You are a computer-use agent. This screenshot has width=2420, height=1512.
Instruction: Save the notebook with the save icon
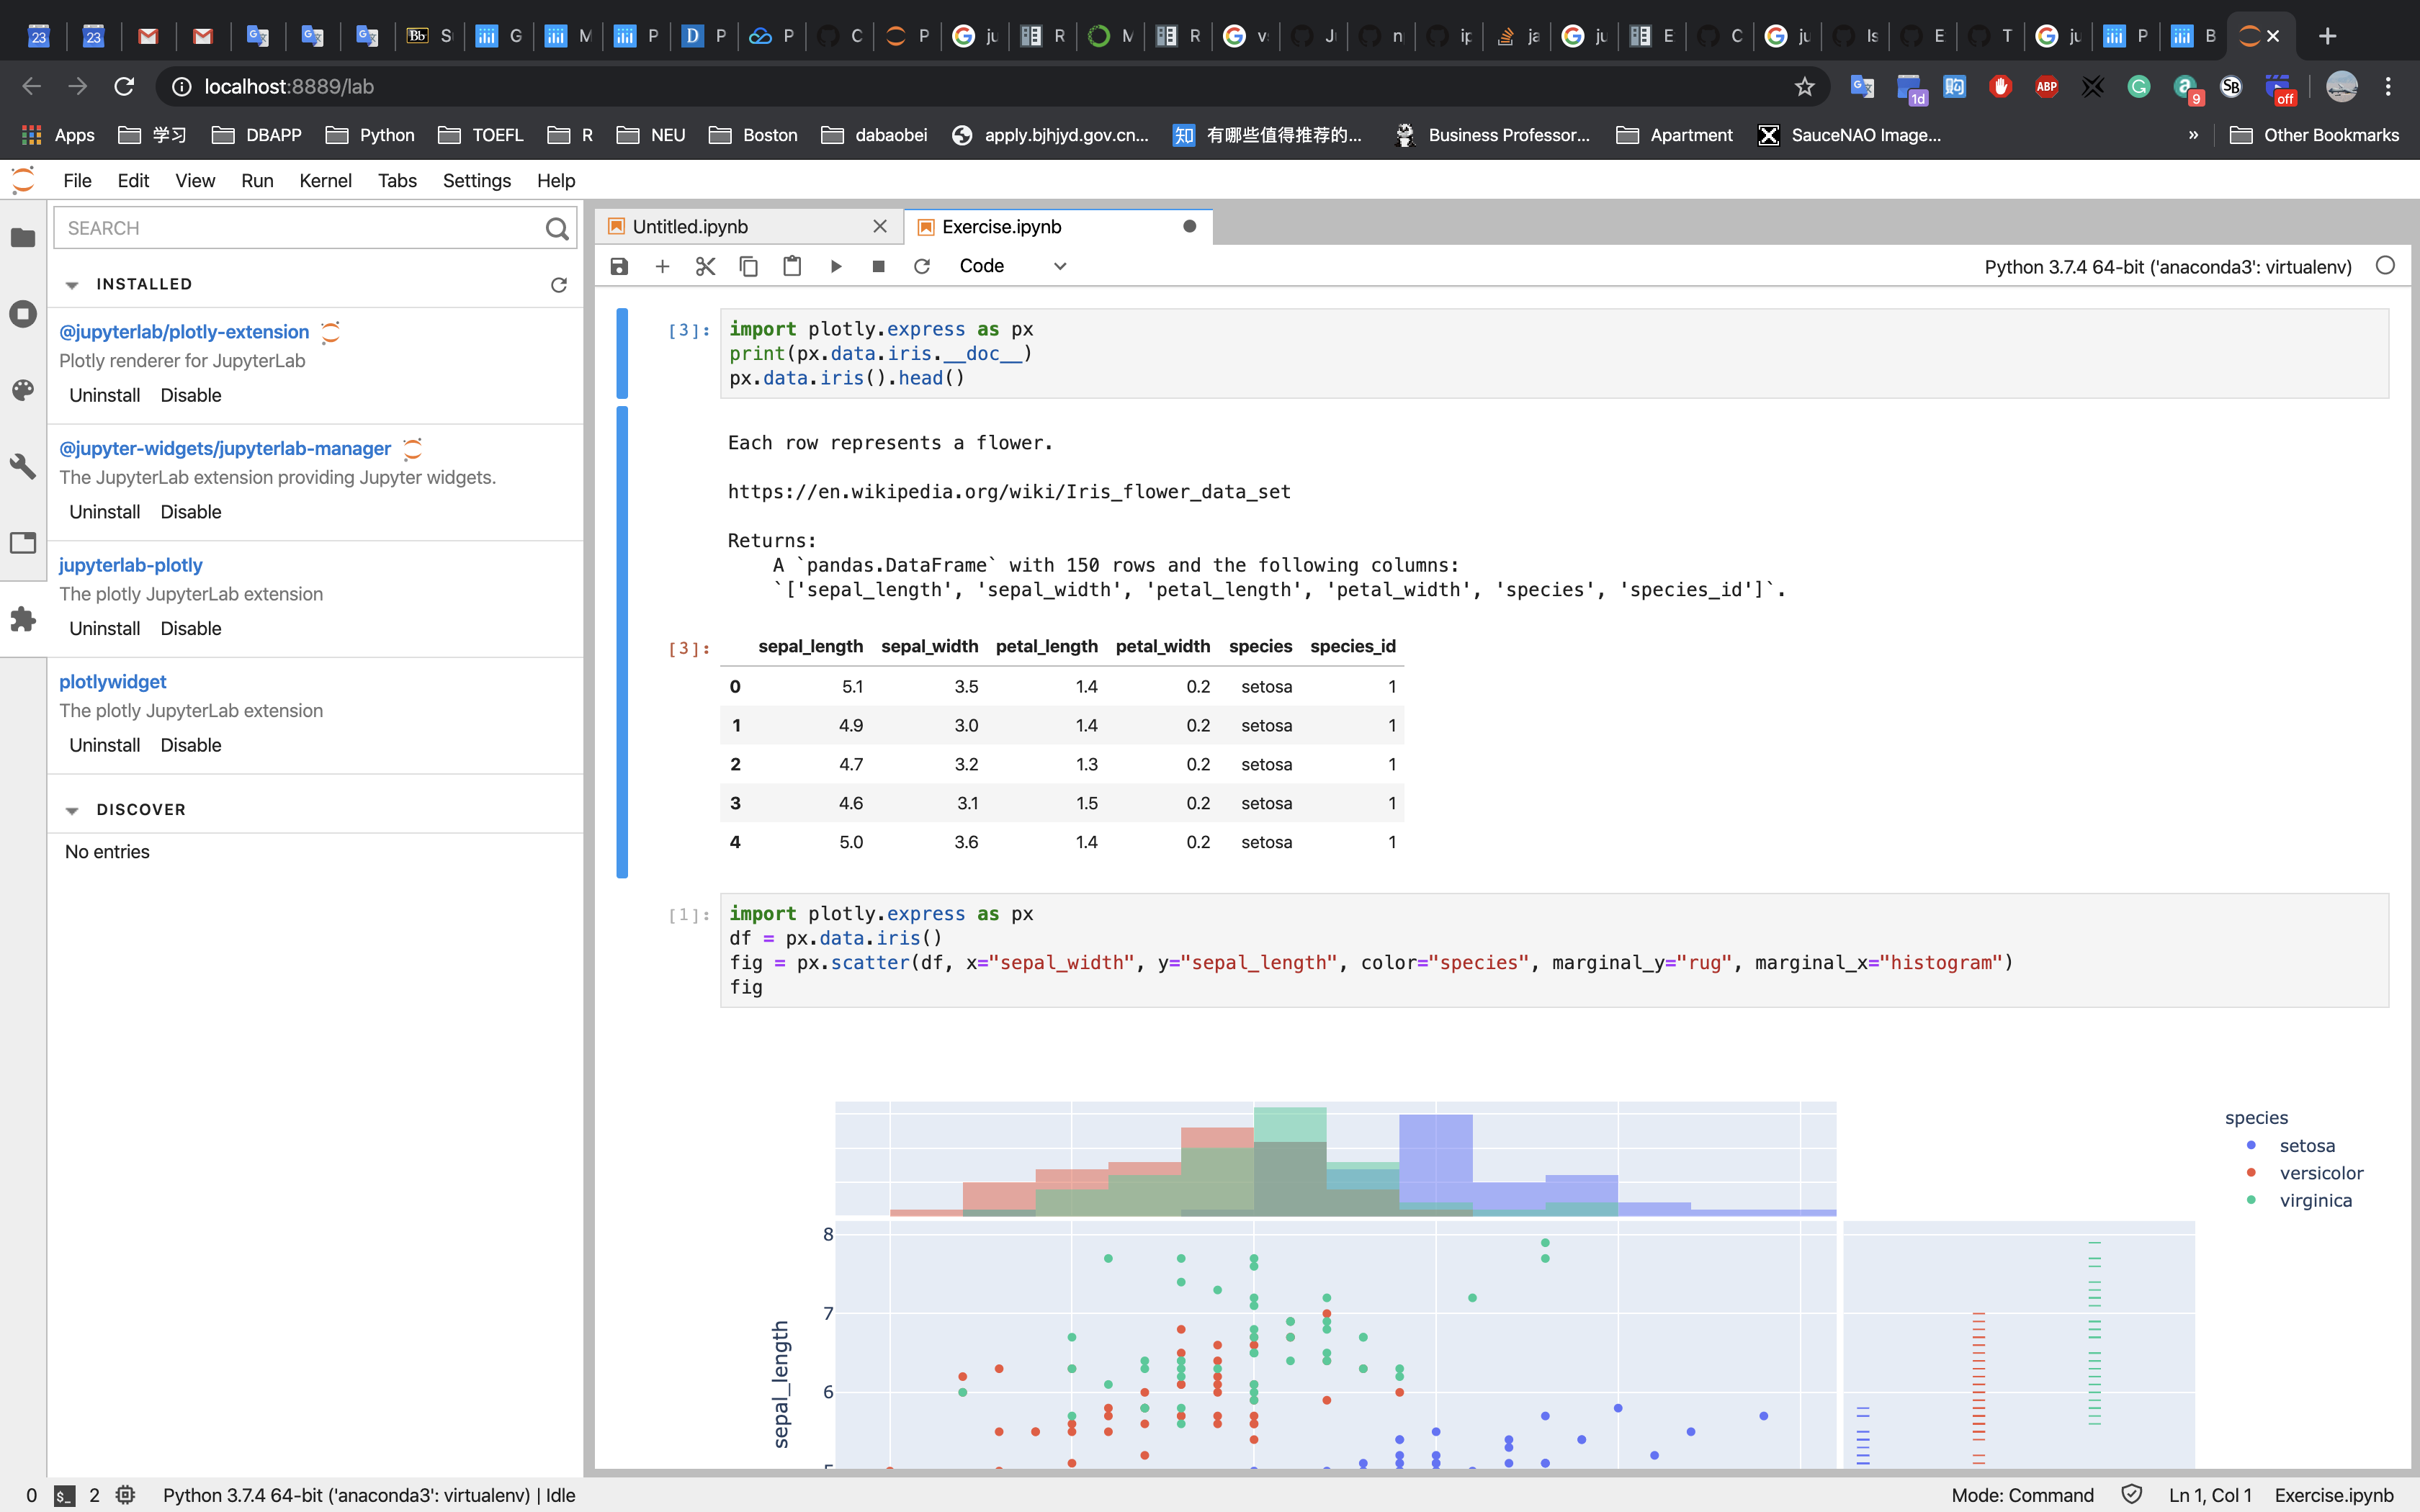(619, 266)
